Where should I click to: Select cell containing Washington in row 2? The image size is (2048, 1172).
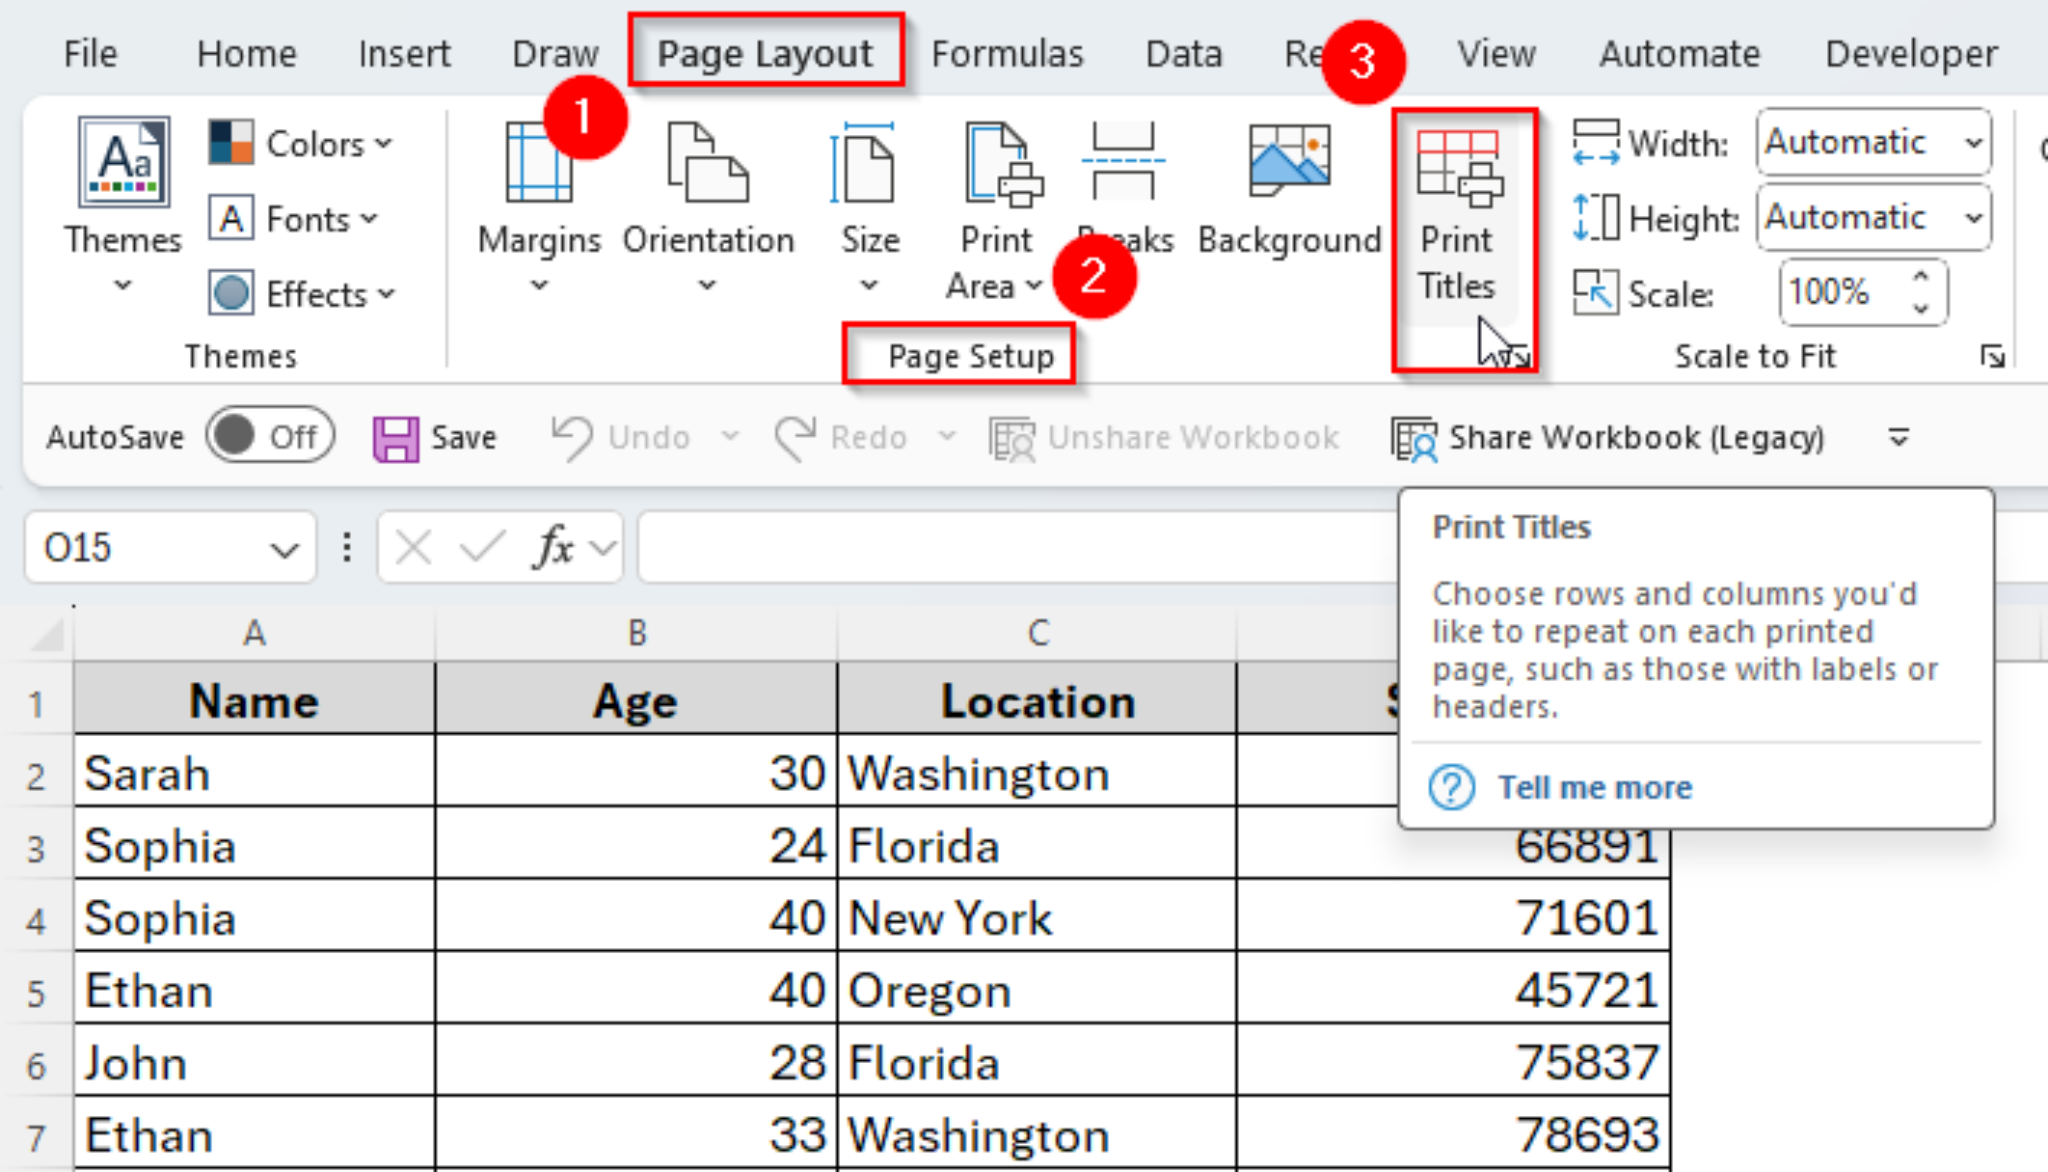point(1037,772)
